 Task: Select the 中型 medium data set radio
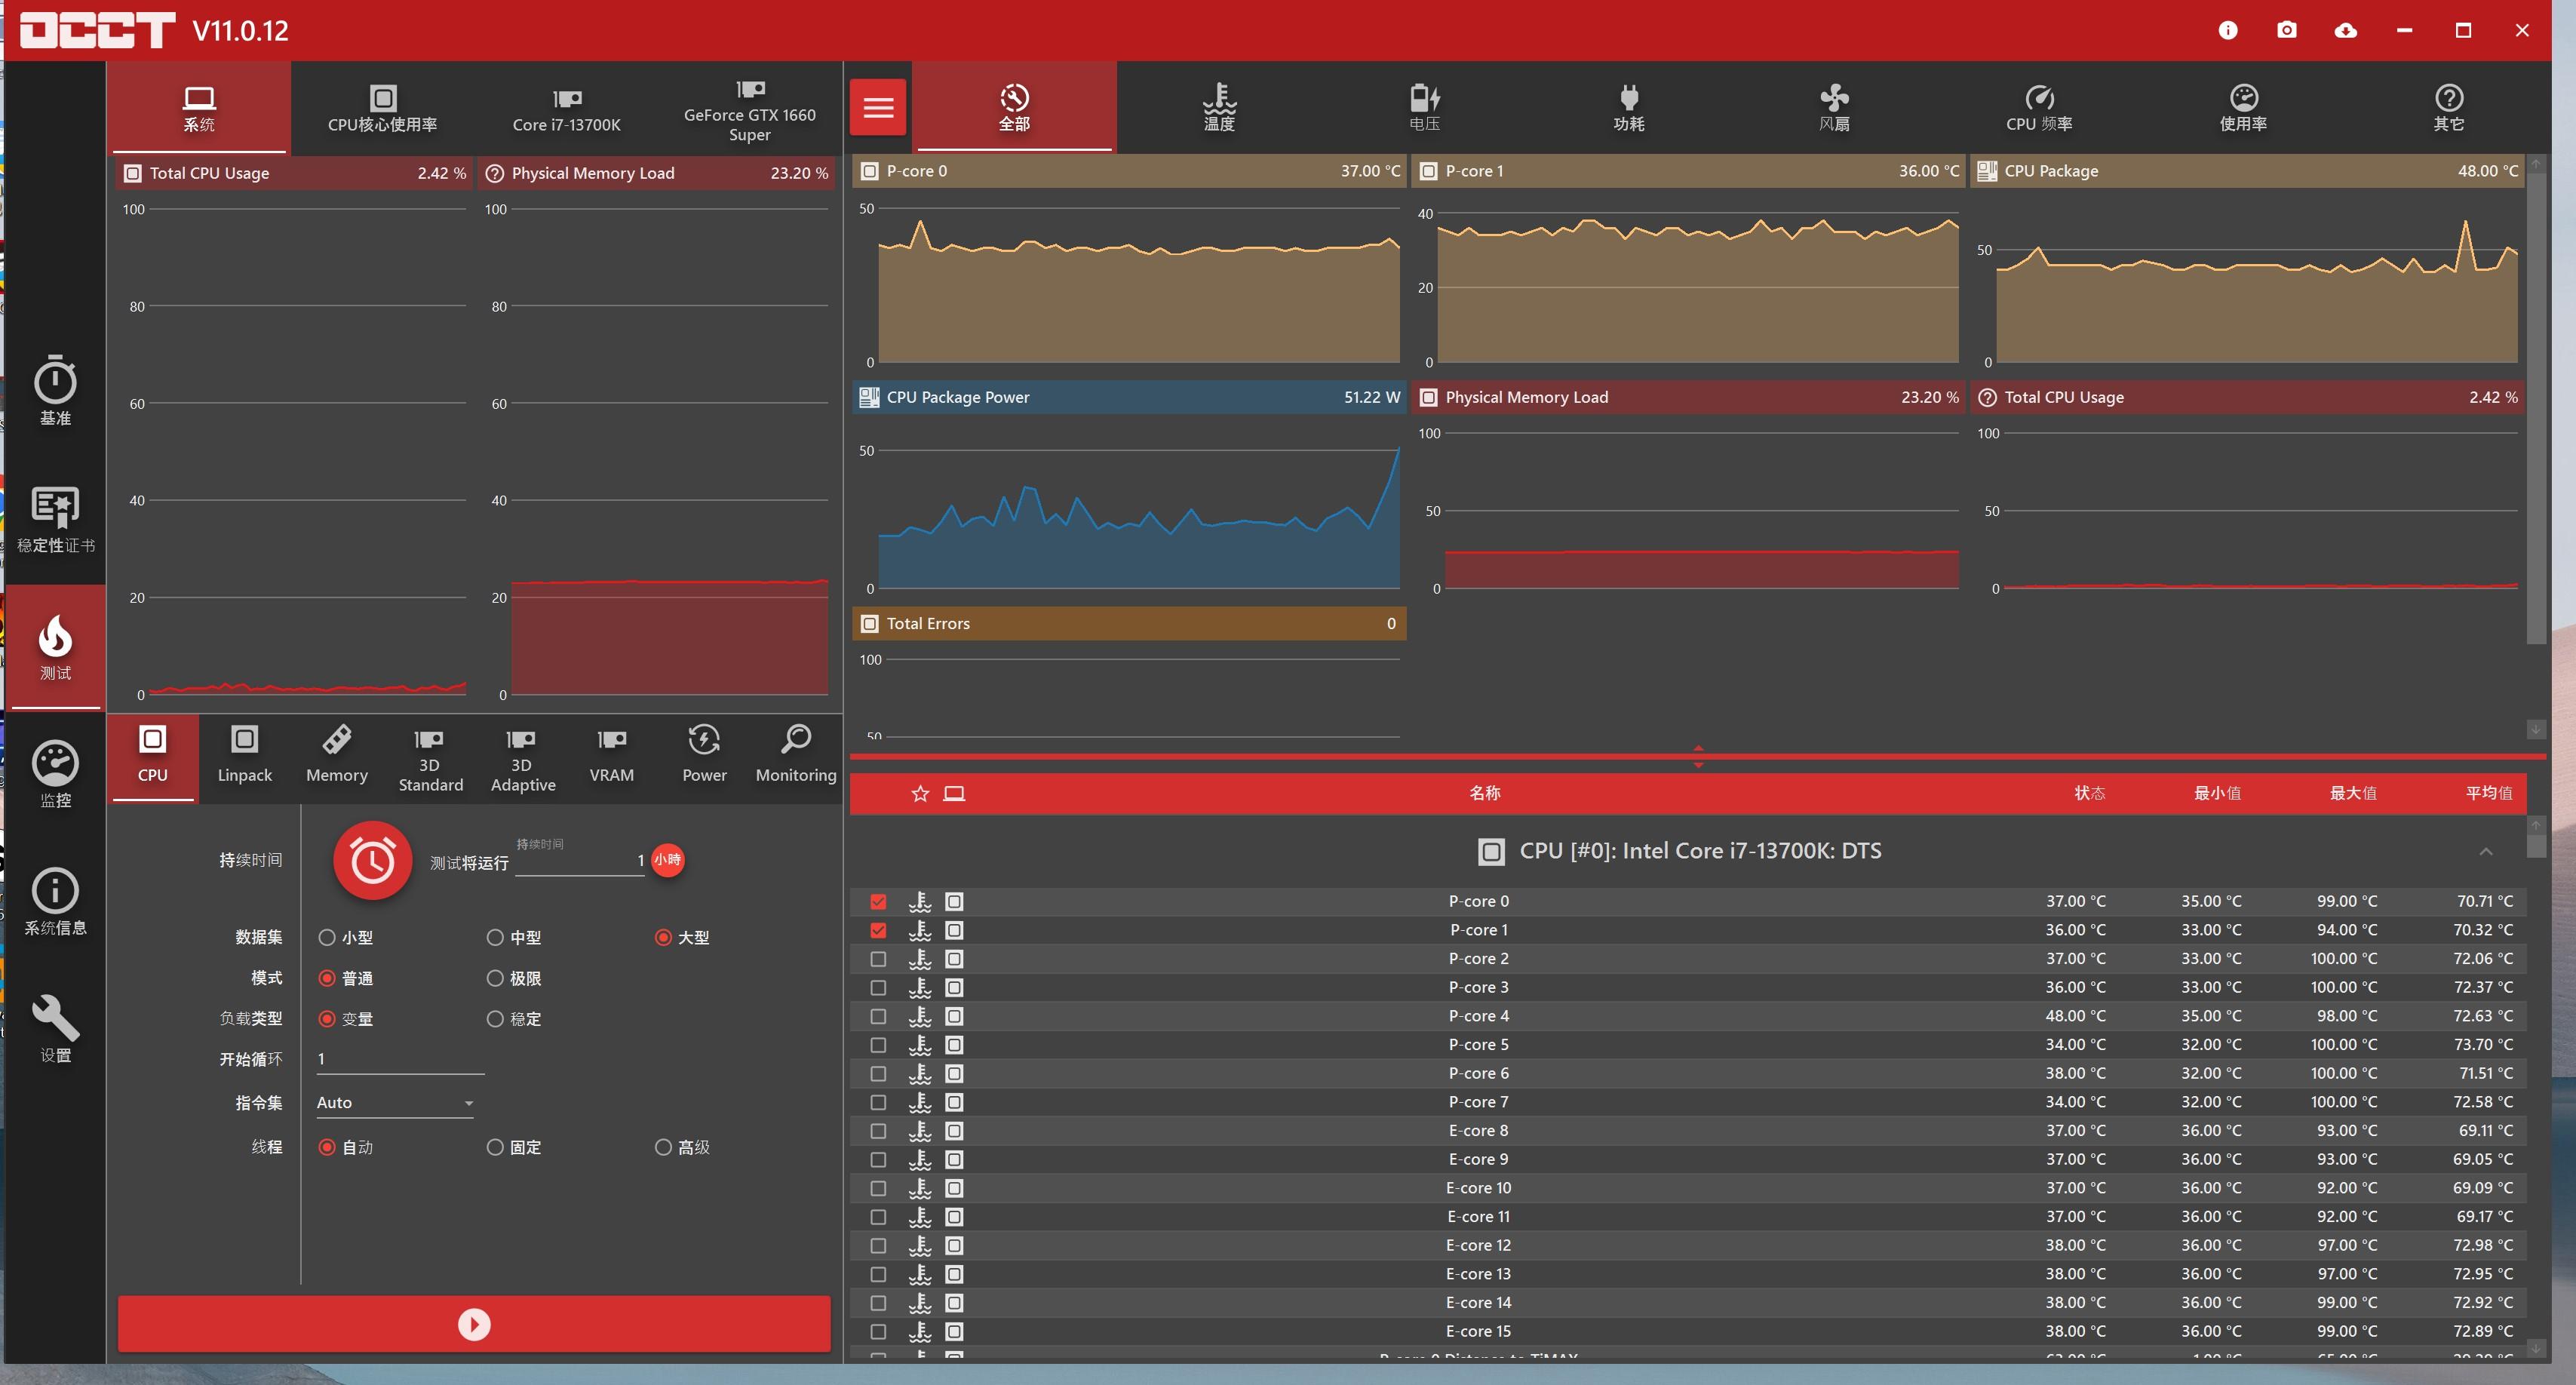494,937
